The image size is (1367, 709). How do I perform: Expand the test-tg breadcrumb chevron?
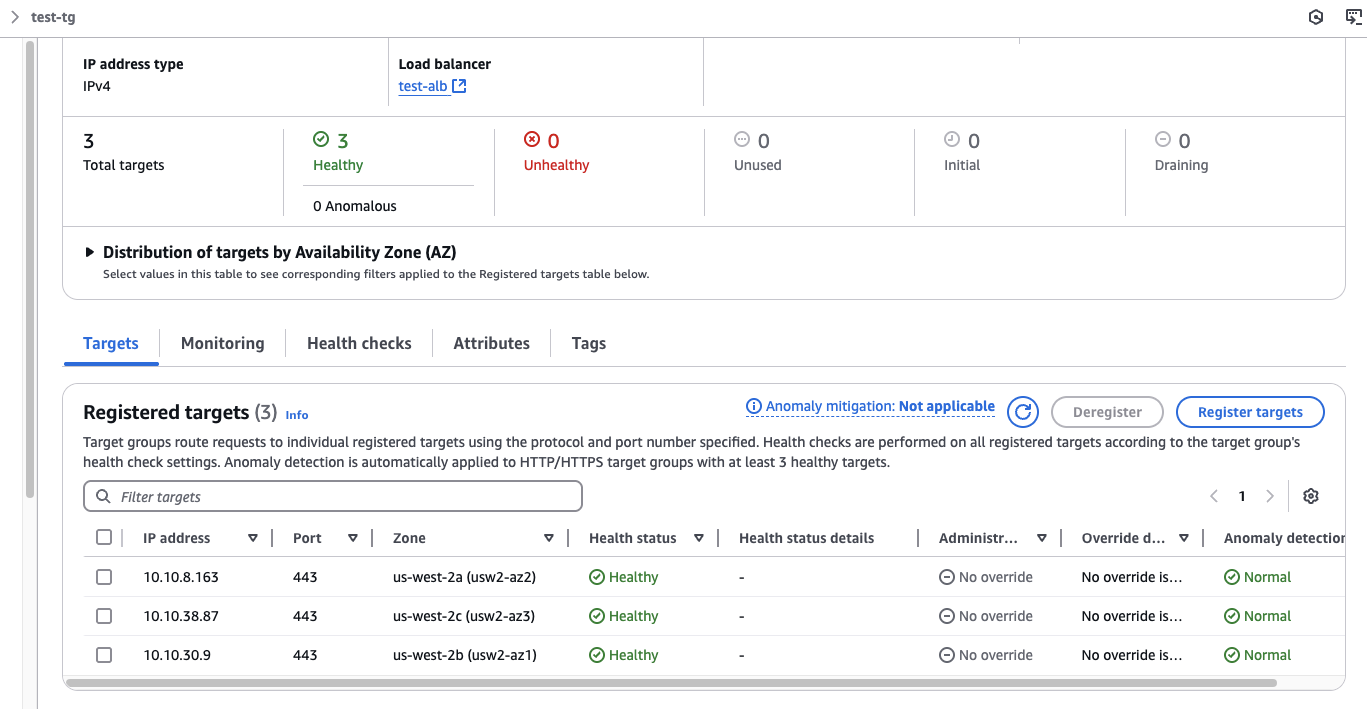click(15, 17)
